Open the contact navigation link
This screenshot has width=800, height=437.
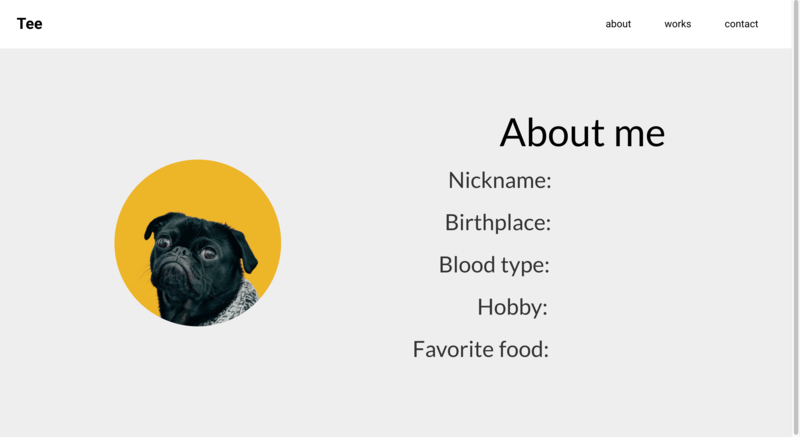[x=741, y=24]
